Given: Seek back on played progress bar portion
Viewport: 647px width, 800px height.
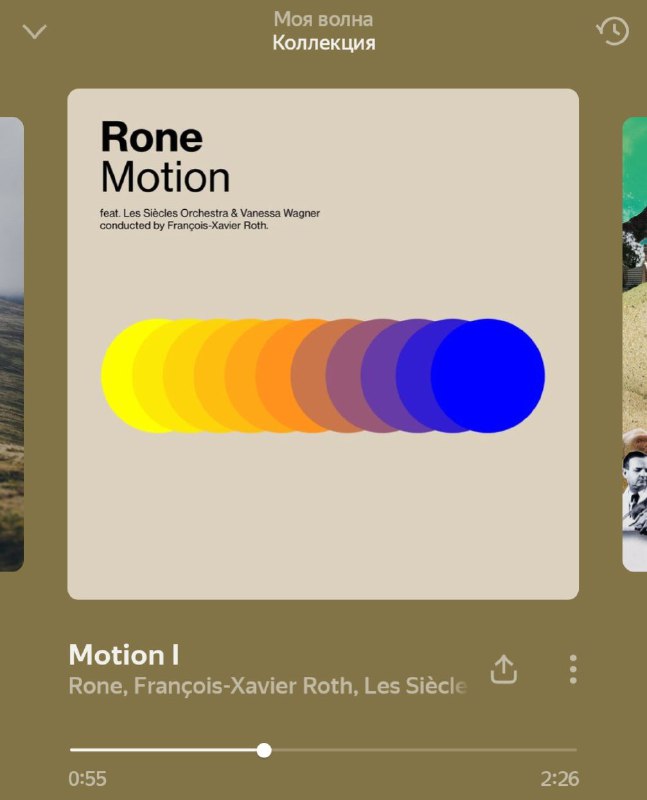Looking at the screenshot, I should click(163, 750).
